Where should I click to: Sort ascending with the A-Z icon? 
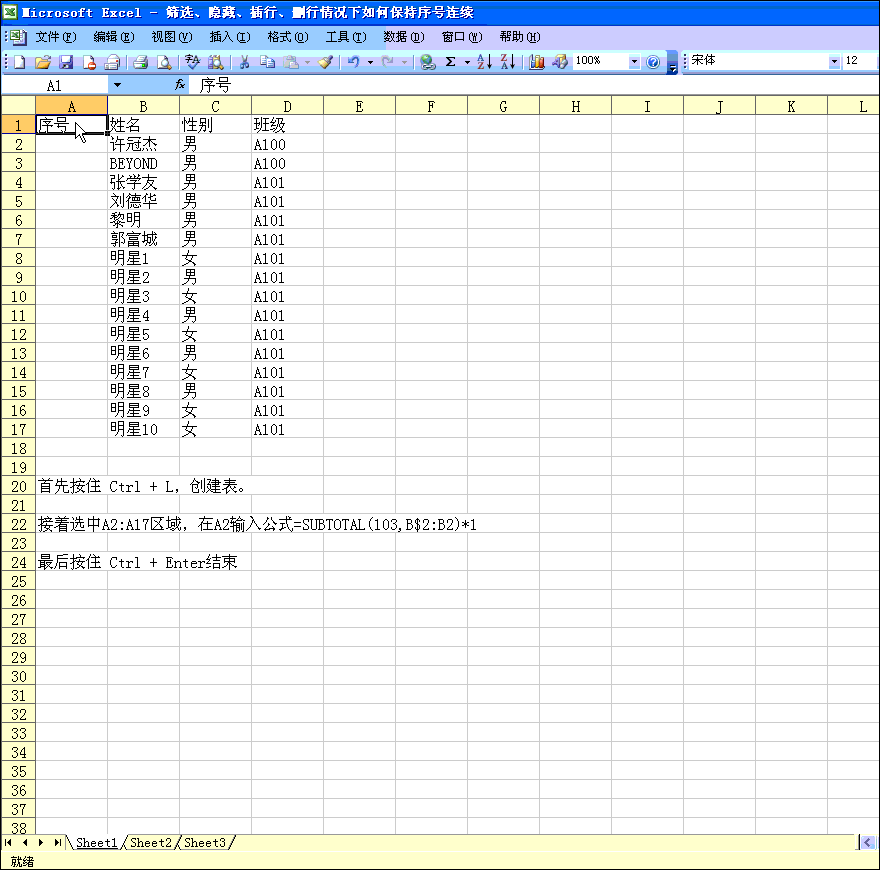pyautogui.click(x=484, y=62)
